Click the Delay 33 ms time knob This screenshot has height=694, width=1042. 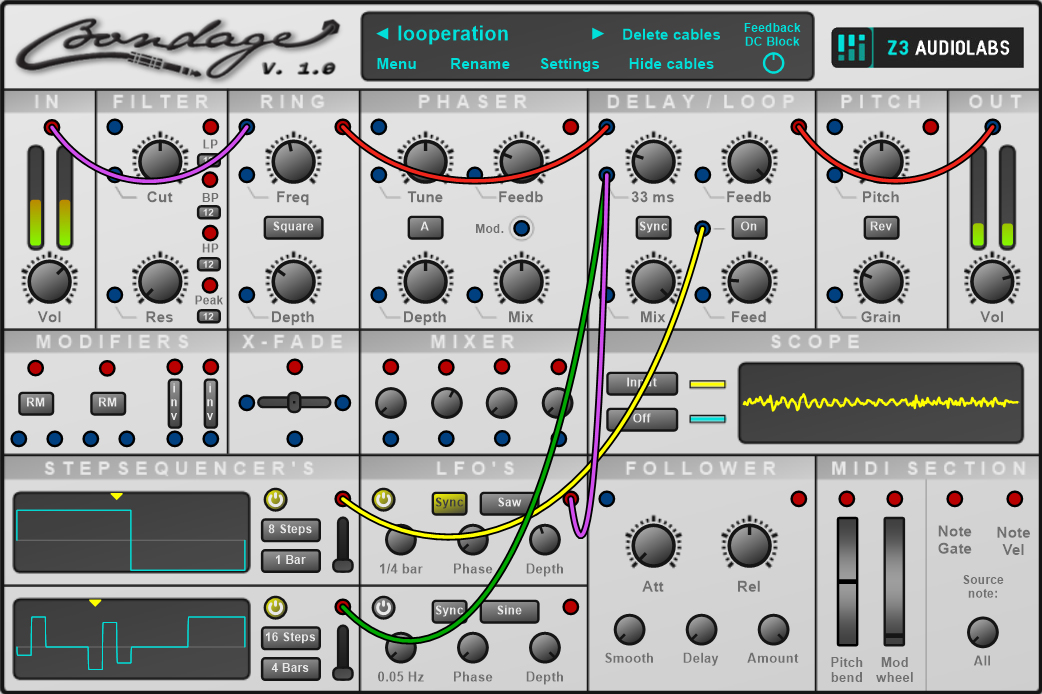click(x=653, y=160)
